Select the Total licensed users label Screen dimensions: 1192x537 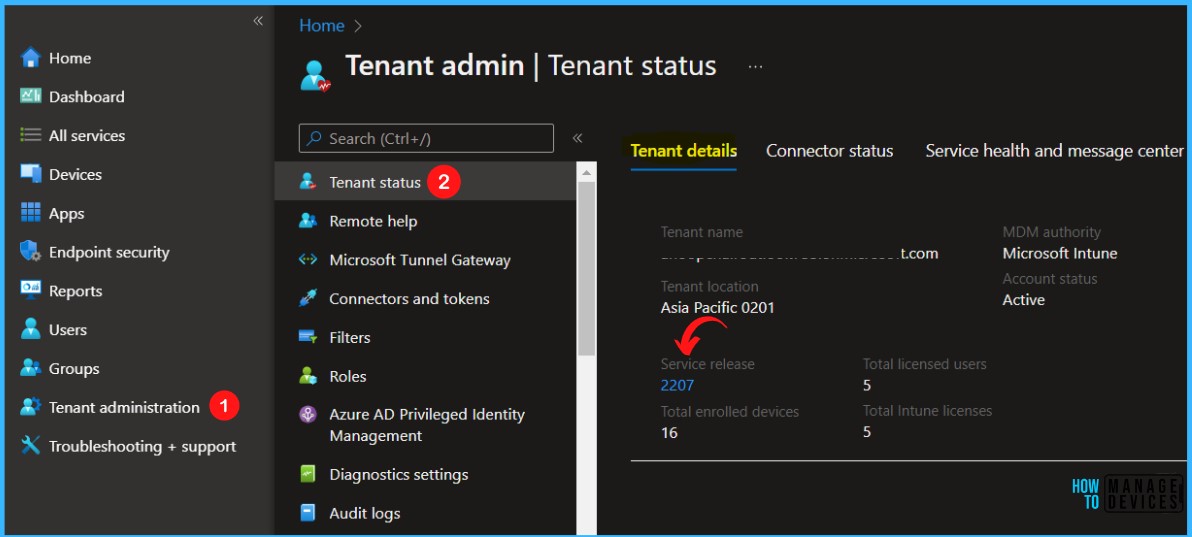point(924,364)
